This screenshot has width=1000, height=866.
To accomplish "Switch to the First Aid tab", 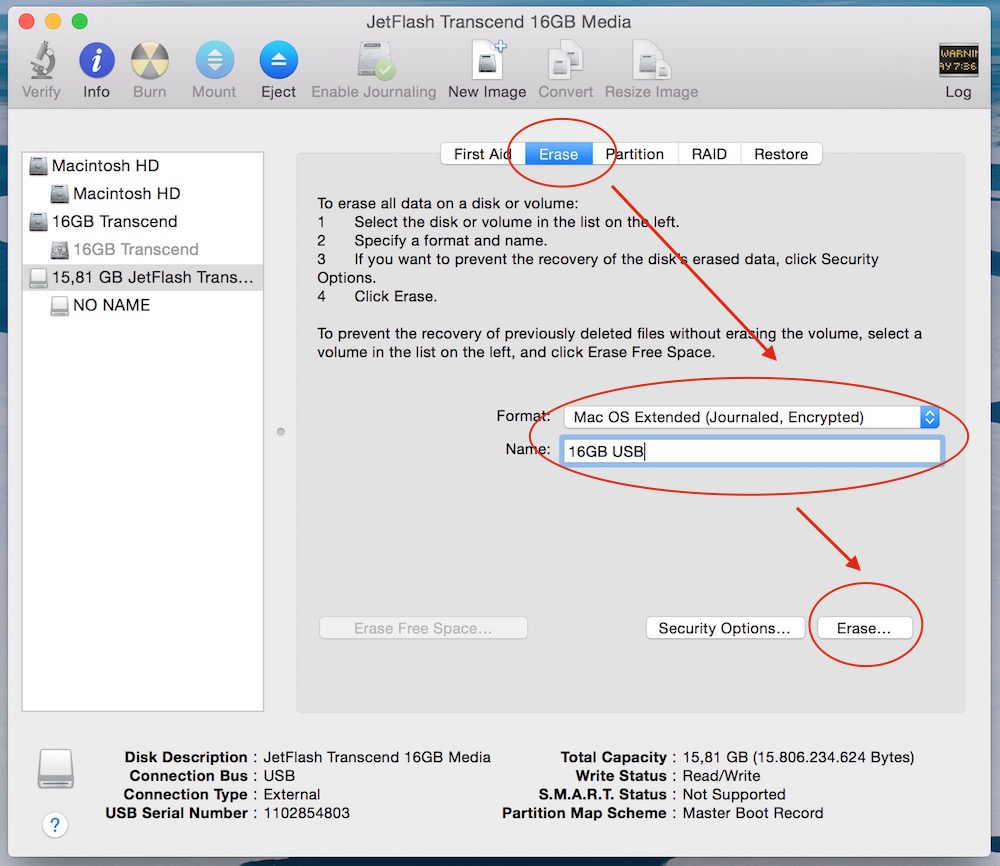I will tap(483, 154).
